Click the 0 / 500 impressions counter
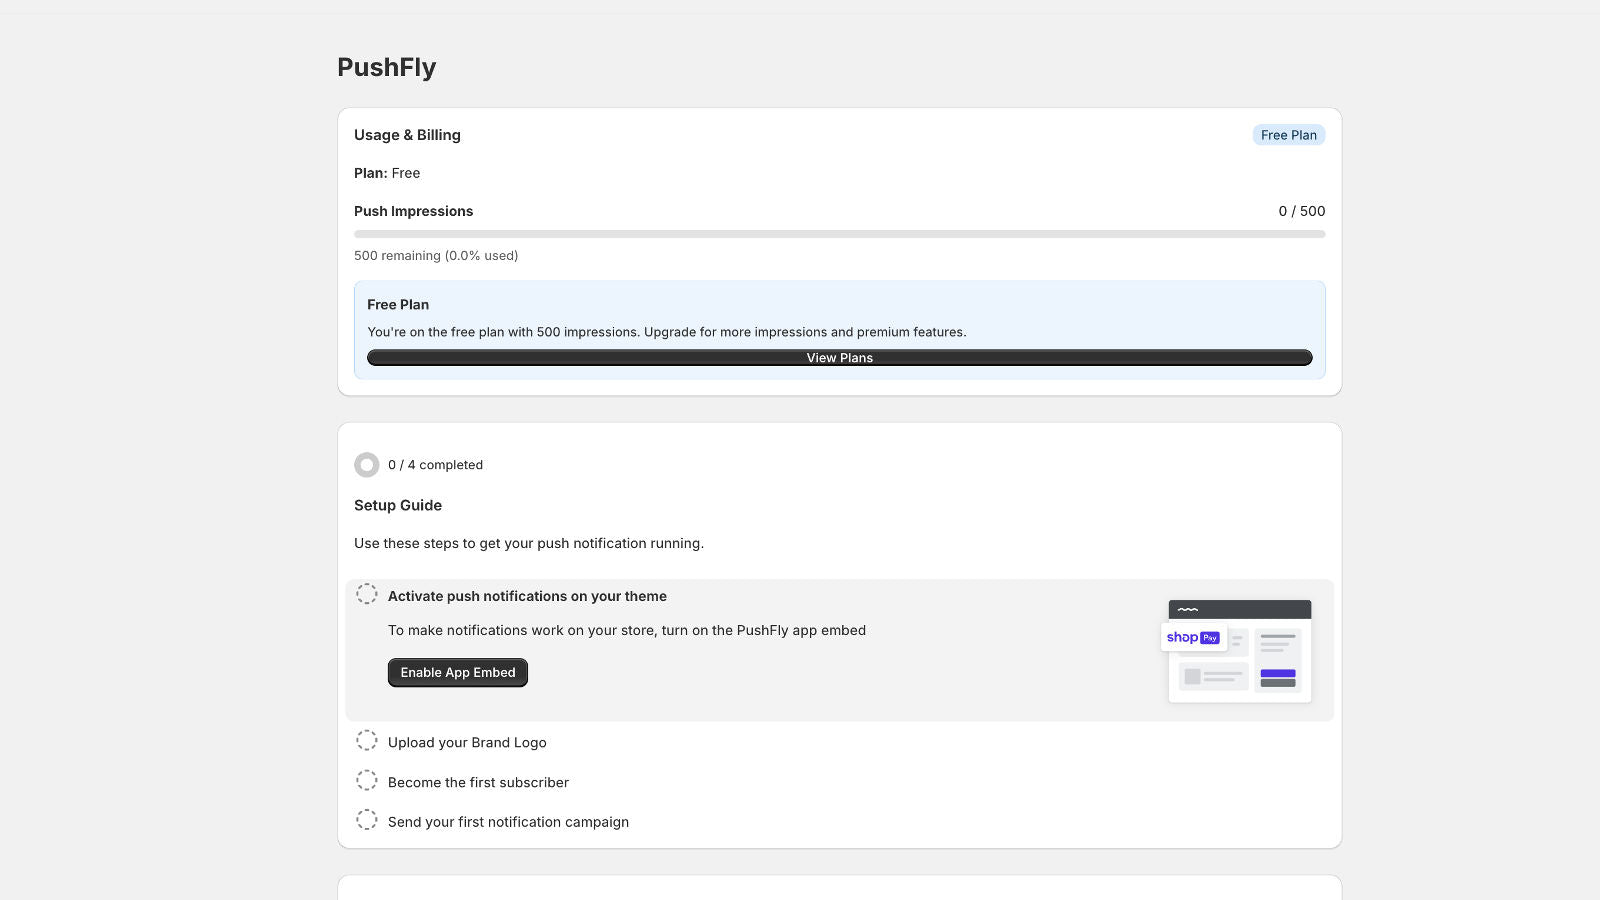Screen dimensions: 1600x900 [x=1301, y=211]
